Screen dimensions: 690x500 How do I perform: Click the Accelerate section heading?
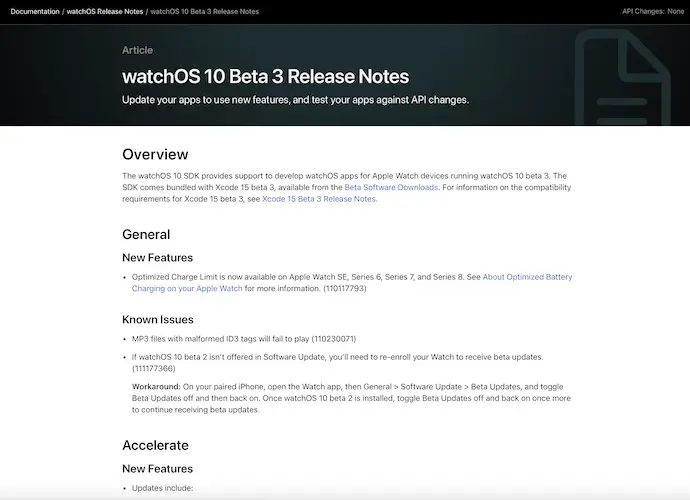(x=155, y=445)
